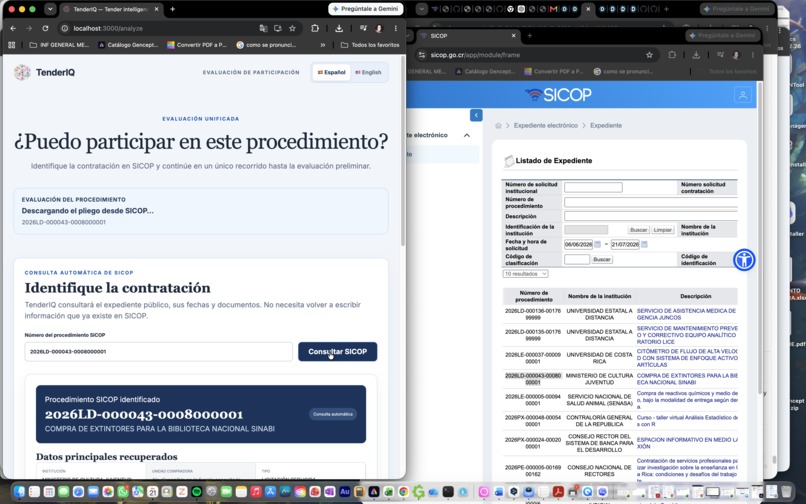806x504 pixels.
Task: Click the Consultar SICOP button
Action: tap(337, 352)
